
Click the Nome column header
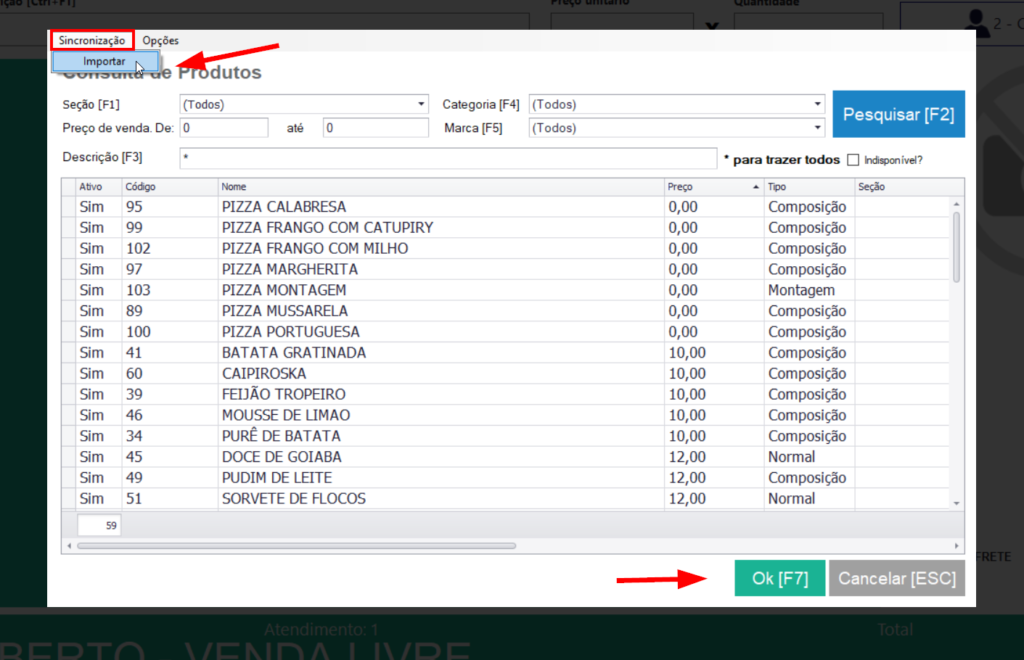pos(440,187)
